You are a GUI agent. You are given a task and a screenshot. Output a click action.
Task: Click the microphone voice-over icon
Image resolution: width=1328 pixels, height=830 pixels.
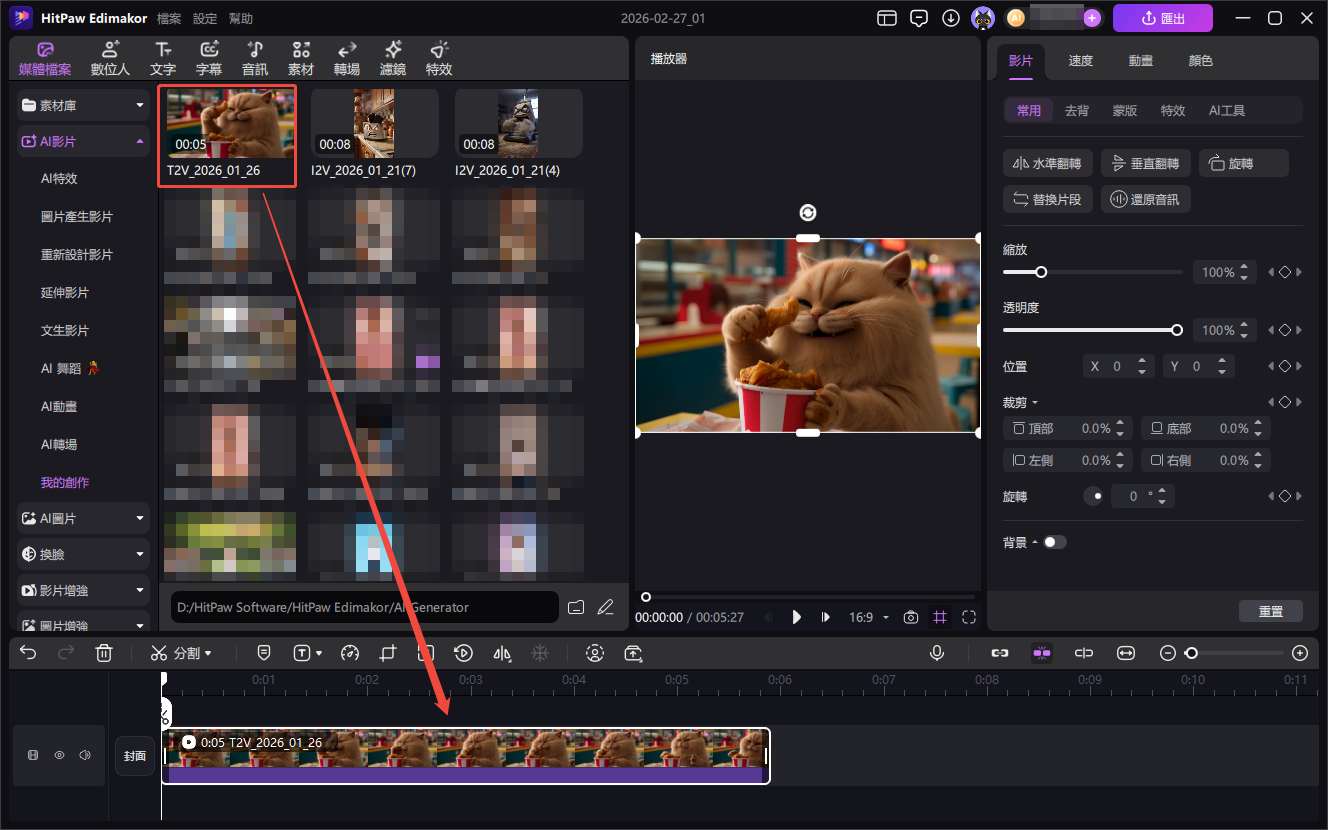pos(937,653)
